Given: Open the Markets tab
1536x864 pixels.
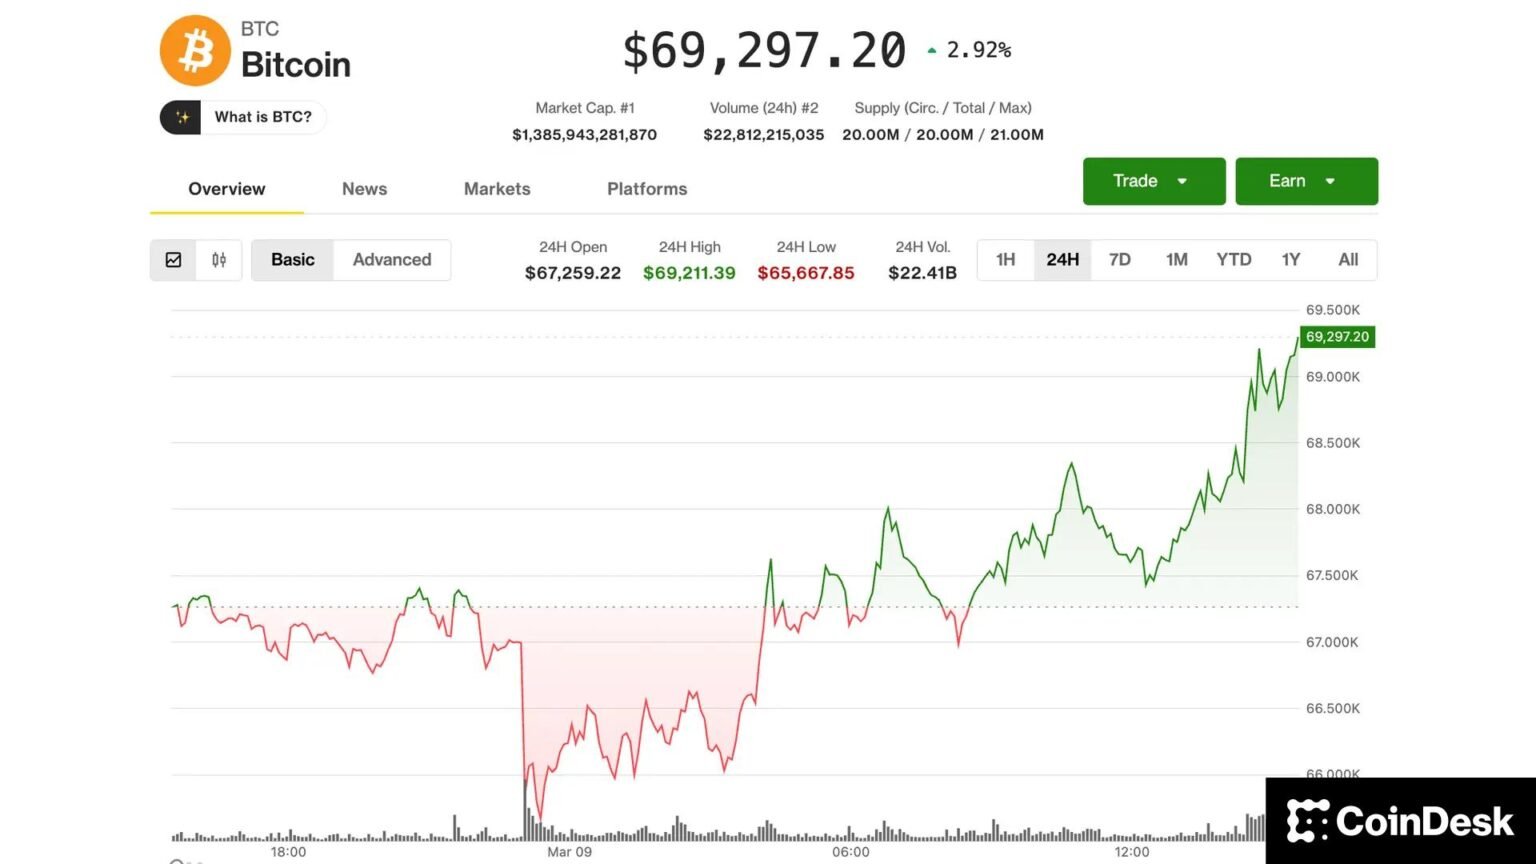Looking at the screenshot, I should point(497,189).
